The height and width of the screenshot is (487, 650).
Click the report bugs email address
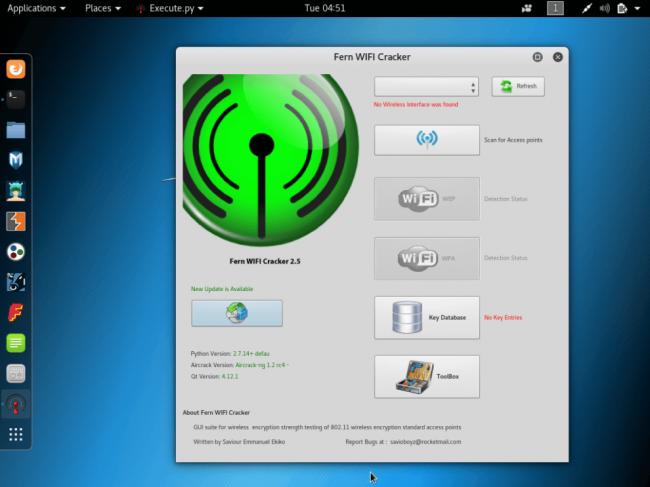(x=426, y=442)
